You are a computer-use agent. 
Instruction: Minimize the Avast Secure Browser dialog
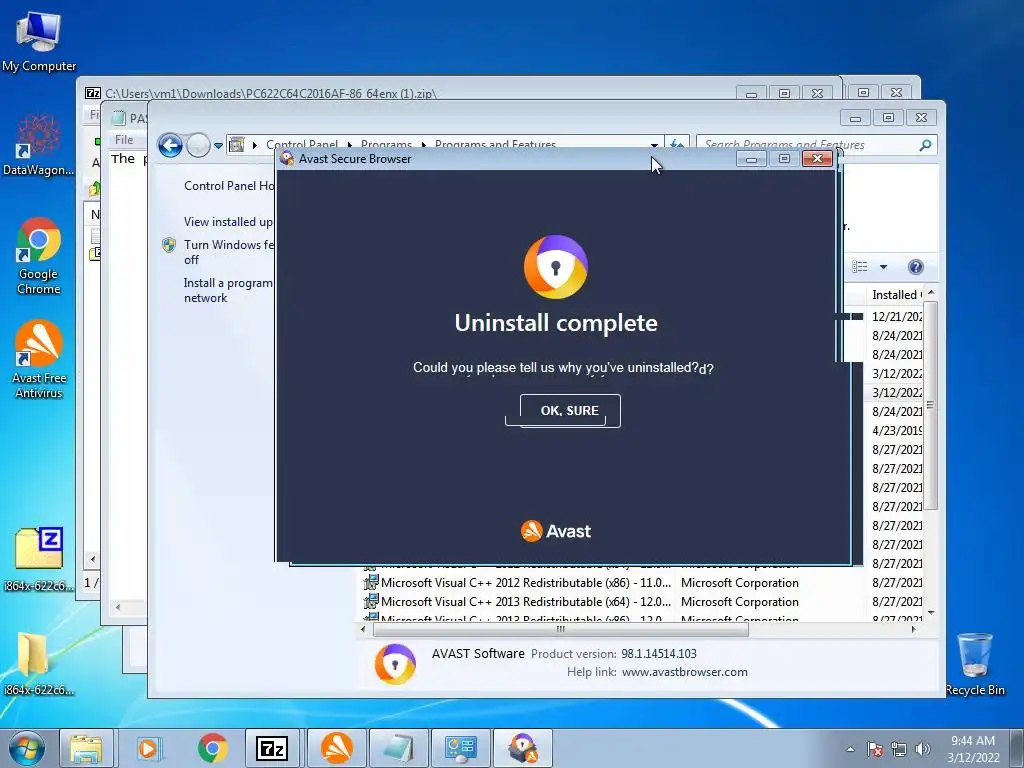coord(752,159)
